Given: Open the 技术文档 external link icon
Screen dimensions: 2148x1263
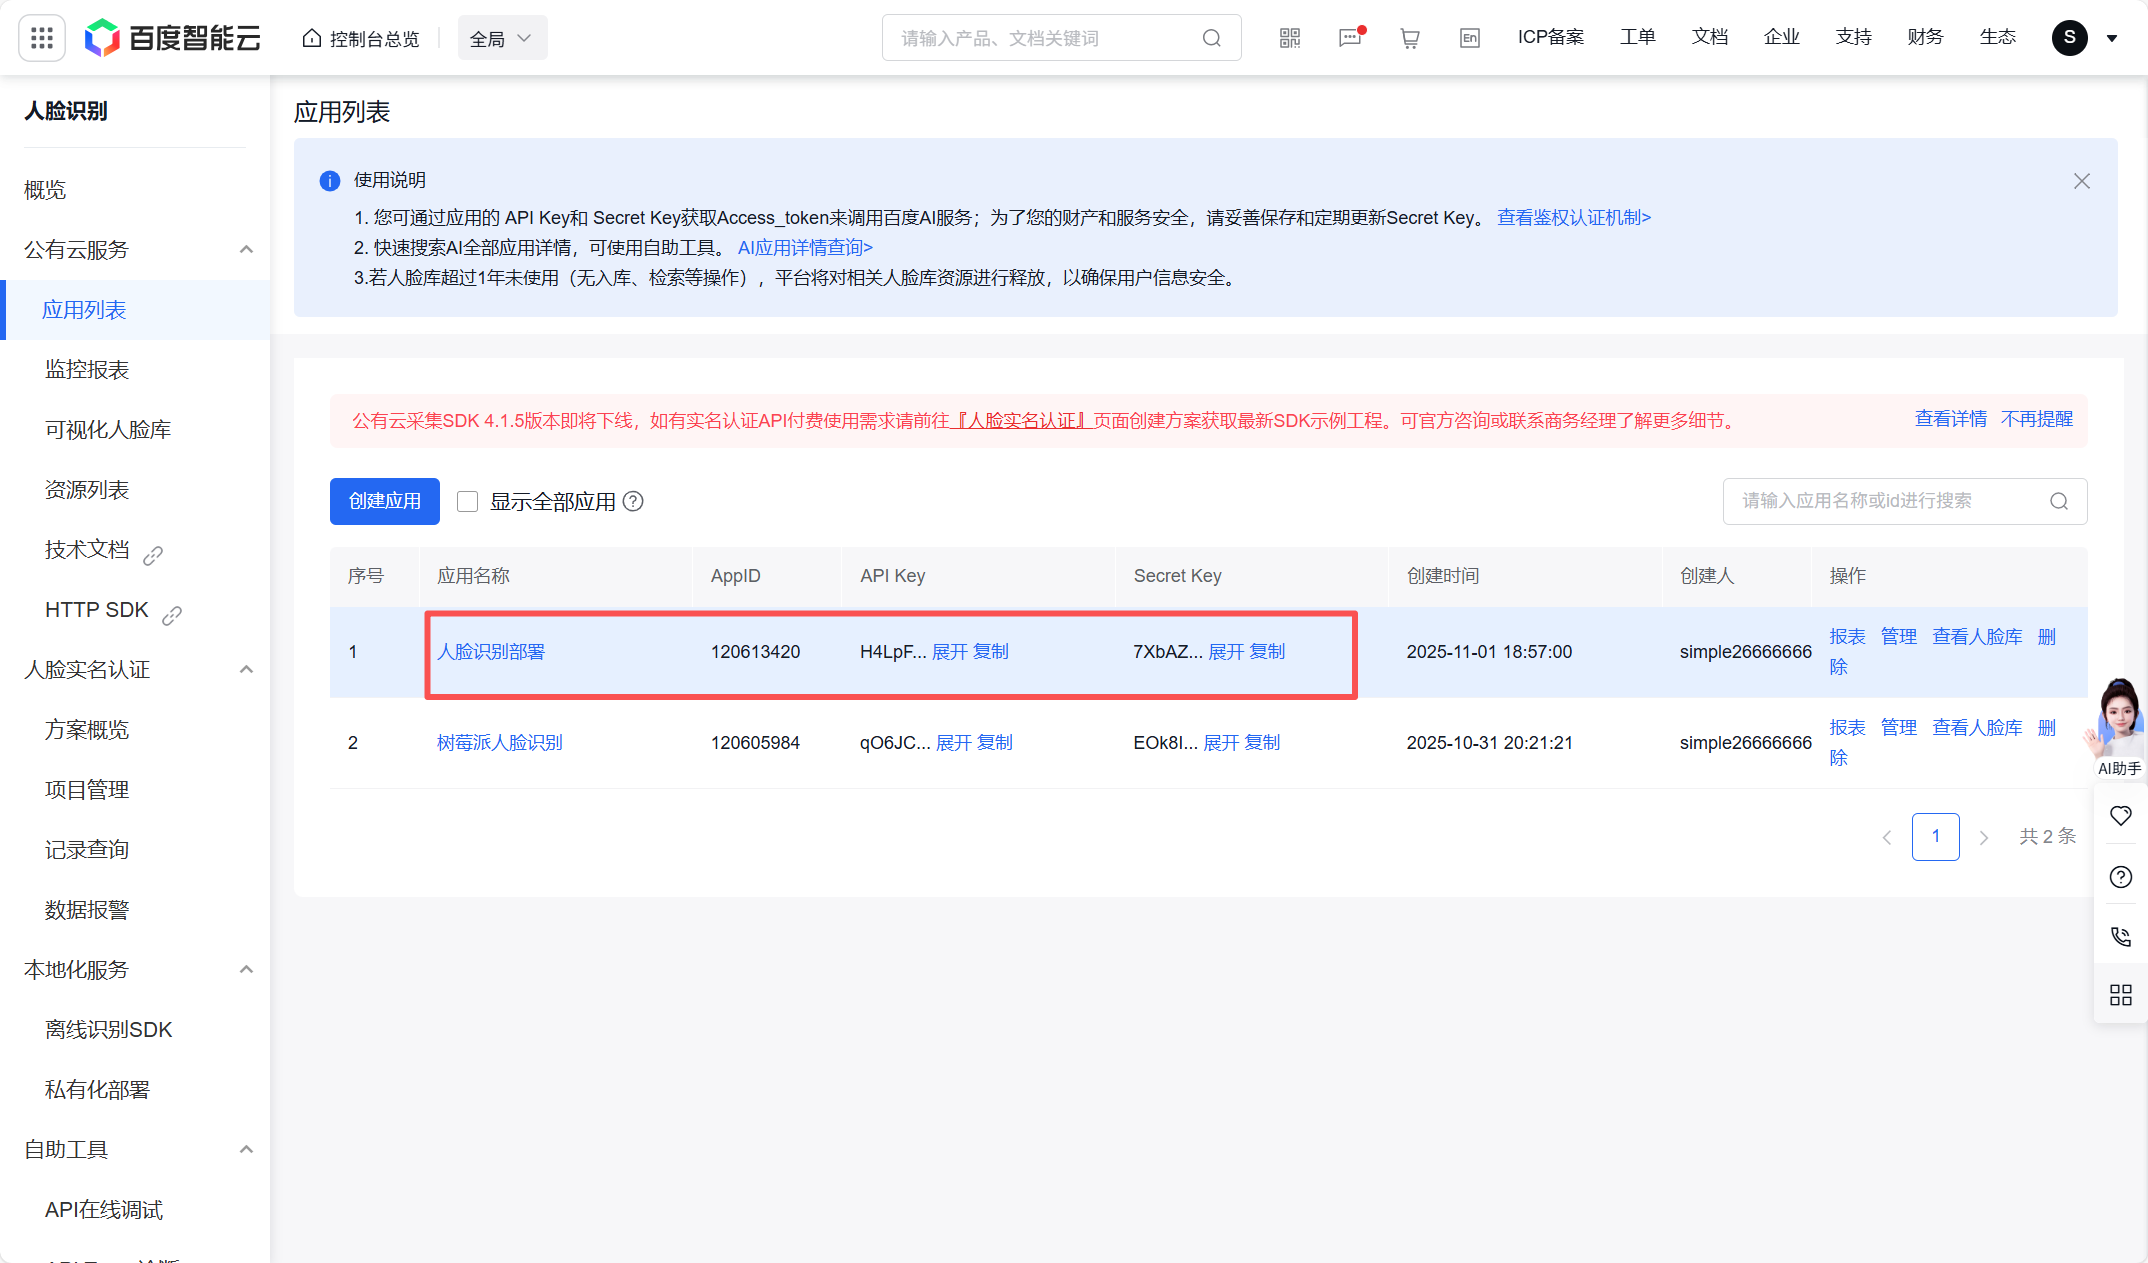Looking at the screenshot, I should coord(152,555).
